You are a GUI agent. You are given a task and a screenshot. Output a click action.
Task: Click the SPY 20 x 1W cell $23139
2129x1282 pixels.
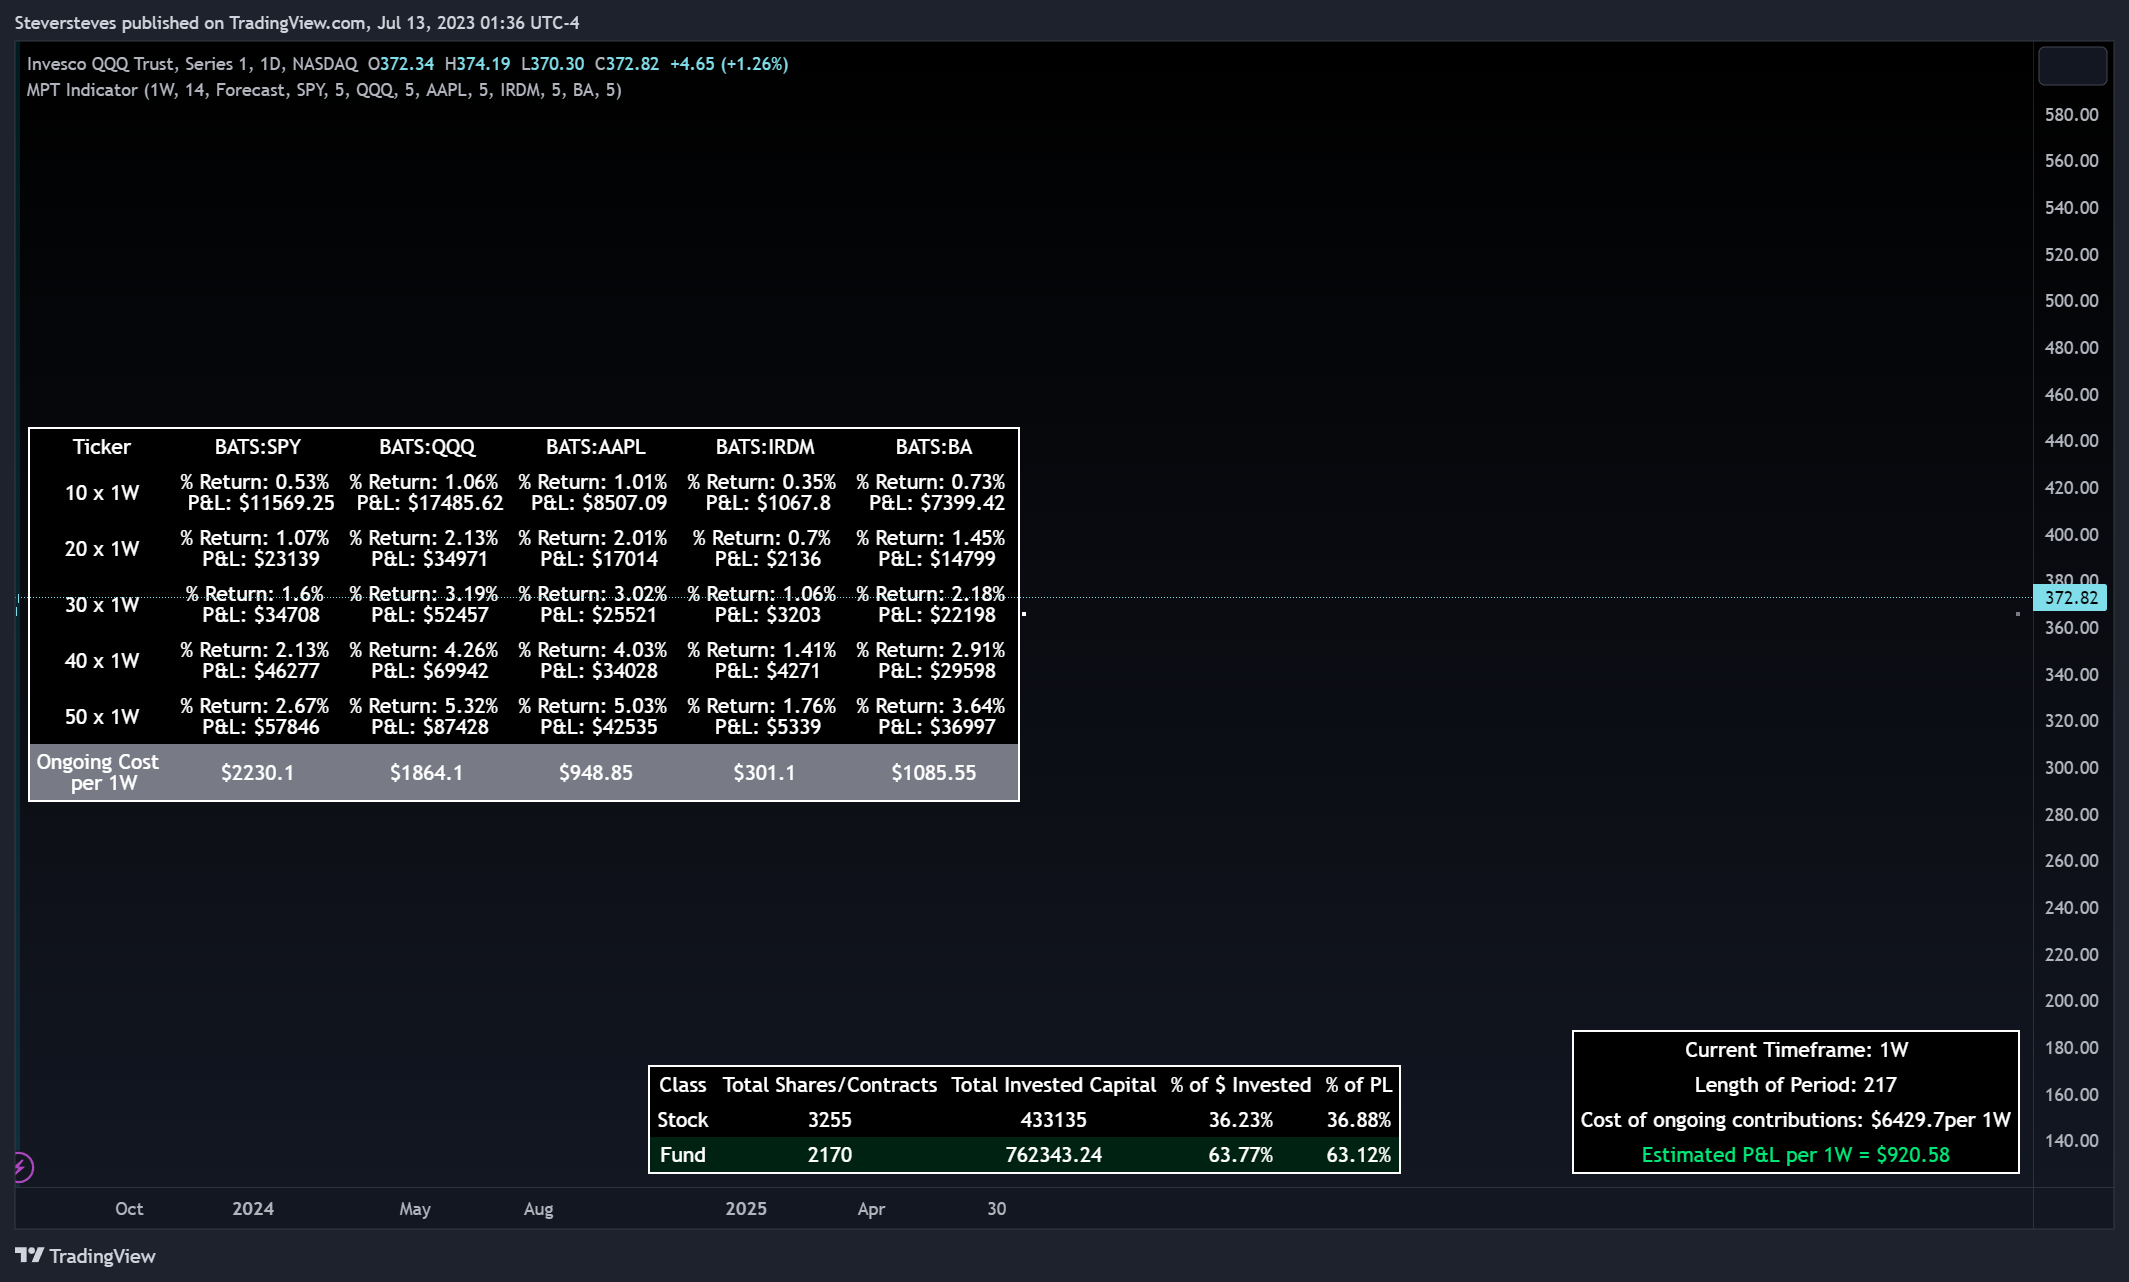tap(260, 559)
